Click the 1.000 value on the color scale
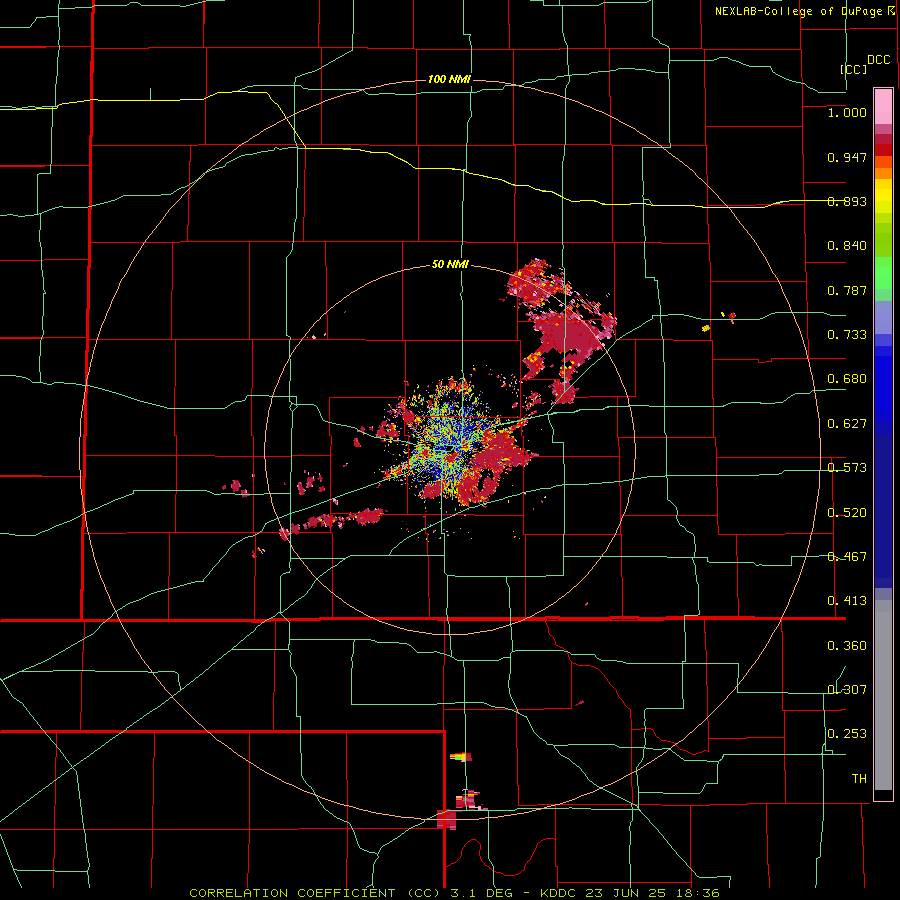900x900 pixels. tap(847, 112)
